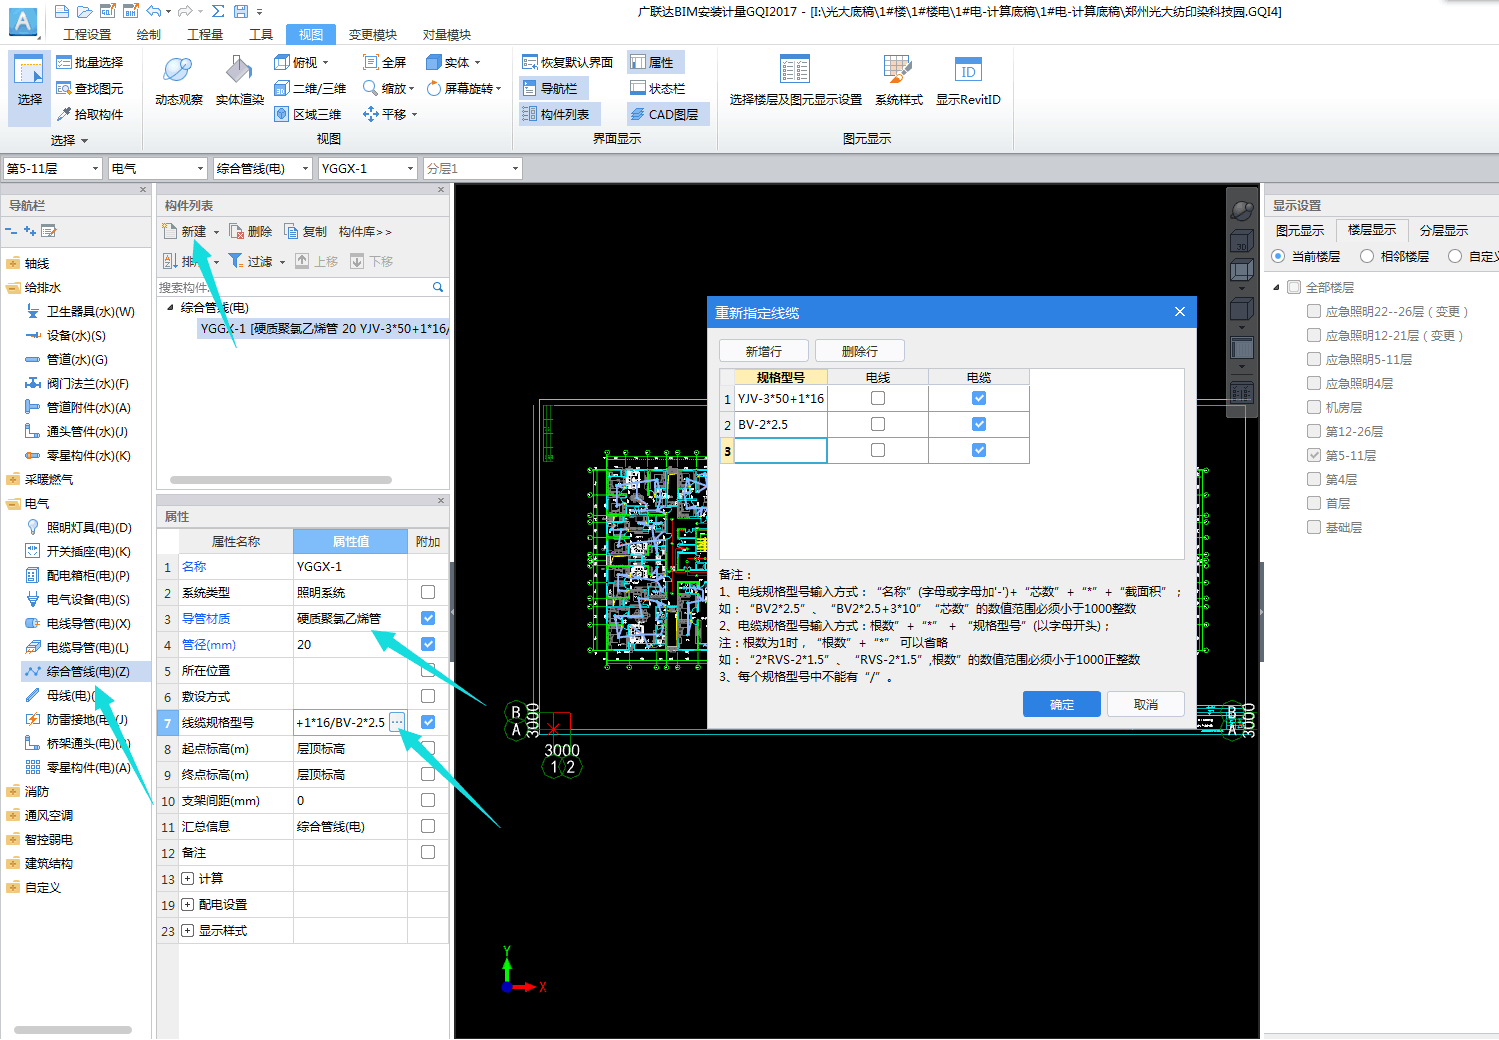The width and height of the screenshot is (1499, 1040).
Task: Open 查找图元 find element tool
Action: [x=90, y=88]
